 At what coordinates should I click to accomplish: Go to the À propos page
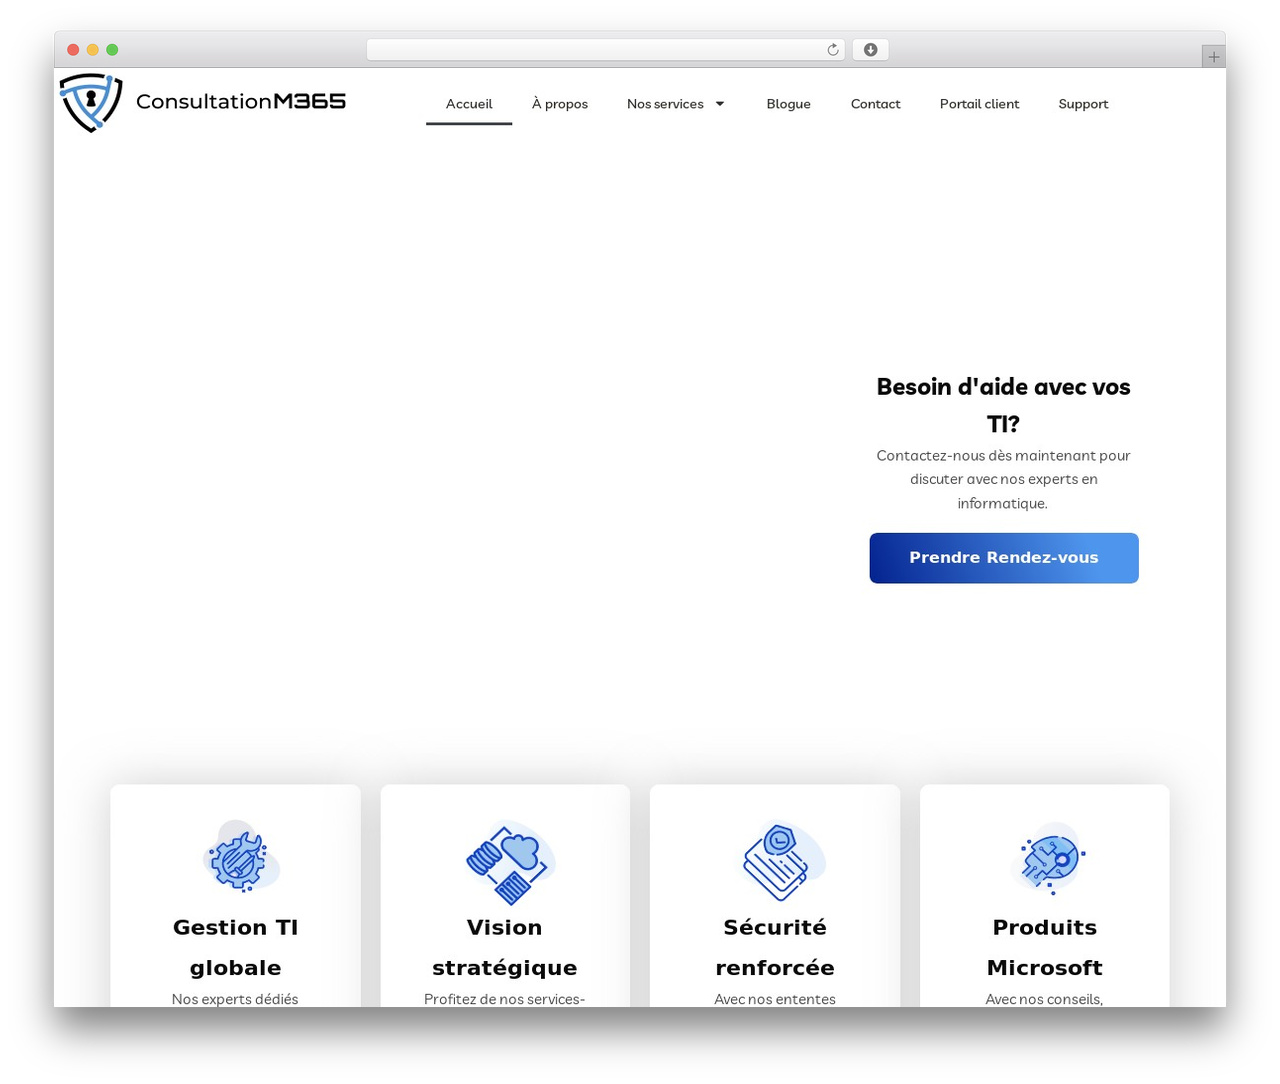pyautogui.click(x=560, y=104)
